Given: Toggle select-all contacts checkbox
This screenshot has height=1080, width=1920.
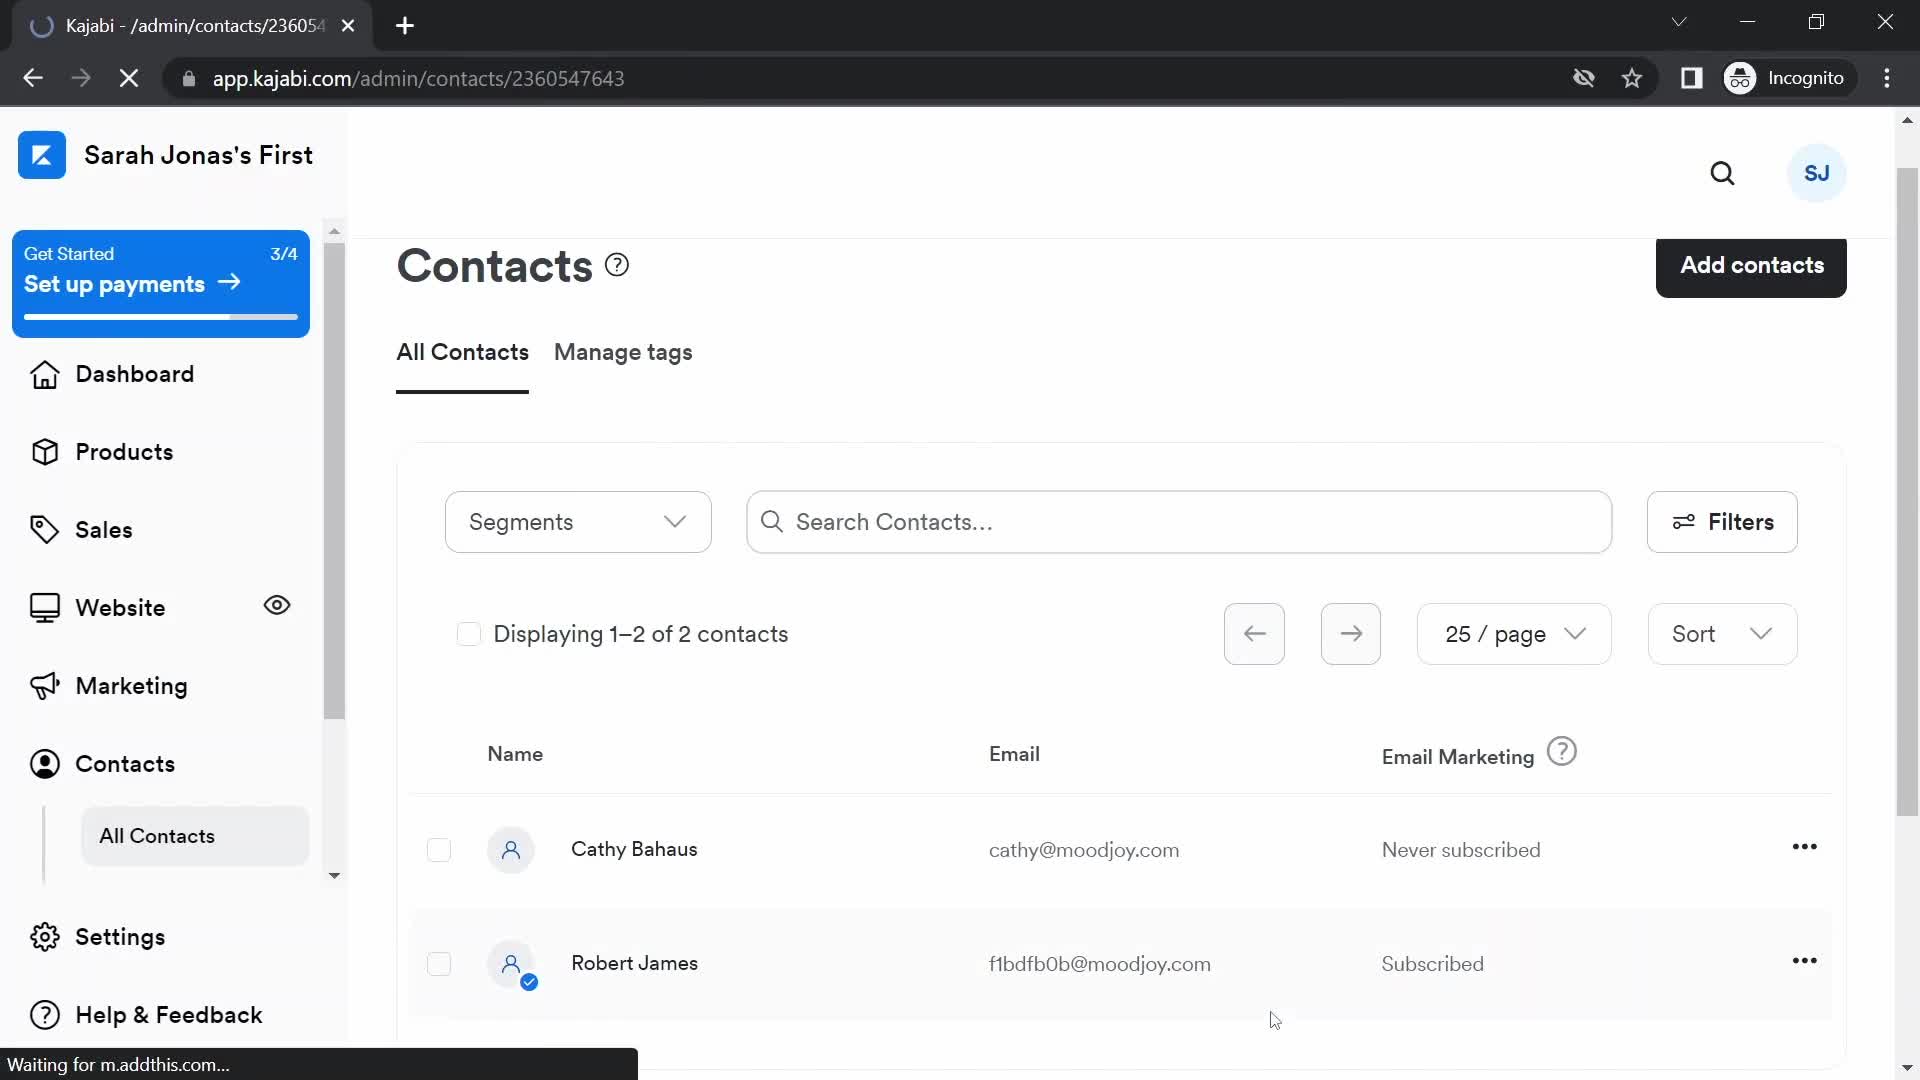Looking at the screenshot, I should coord(468,634).
